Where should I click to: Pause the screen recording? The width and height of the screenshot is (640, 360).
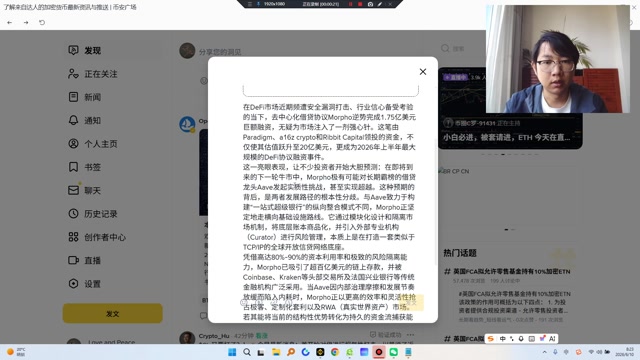[x=350, y=4]
